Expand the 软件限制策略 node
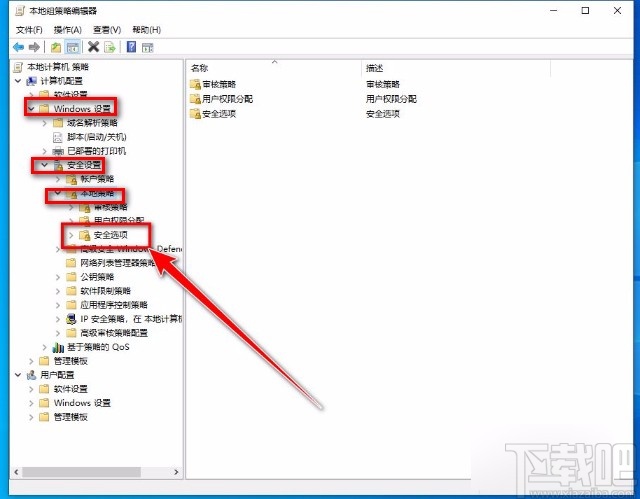 (58, 291)
